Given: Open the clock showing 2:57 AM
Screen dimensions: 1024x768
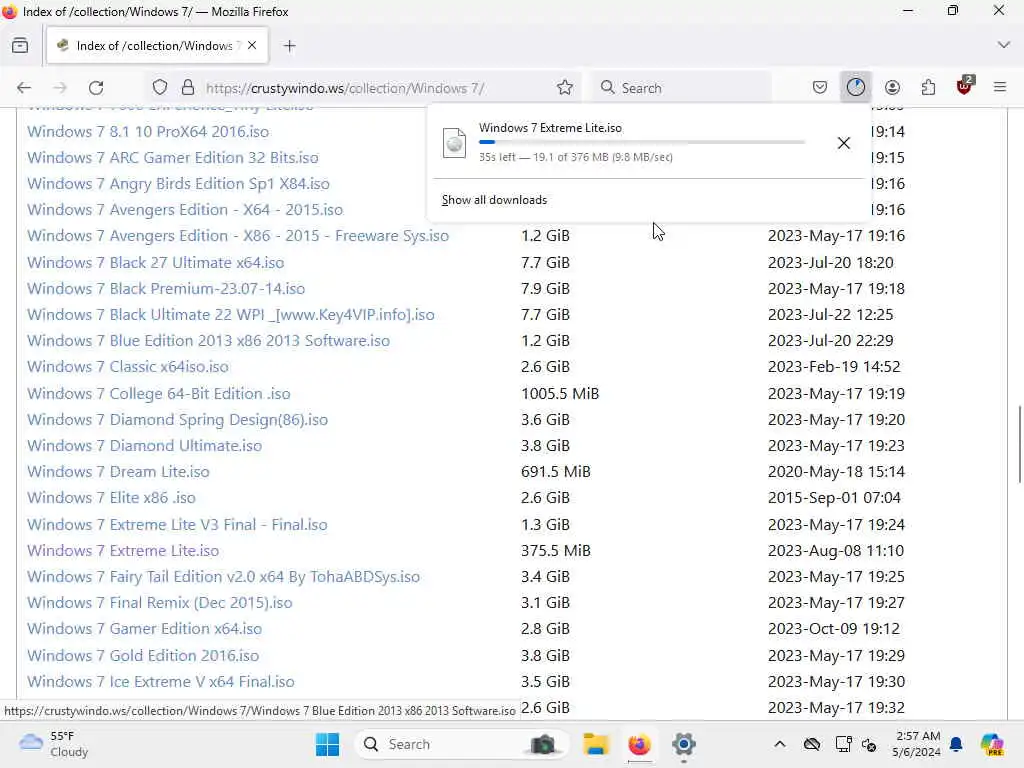Looking at the screenshot, I should pyautogui.click(x=916, y=744).
